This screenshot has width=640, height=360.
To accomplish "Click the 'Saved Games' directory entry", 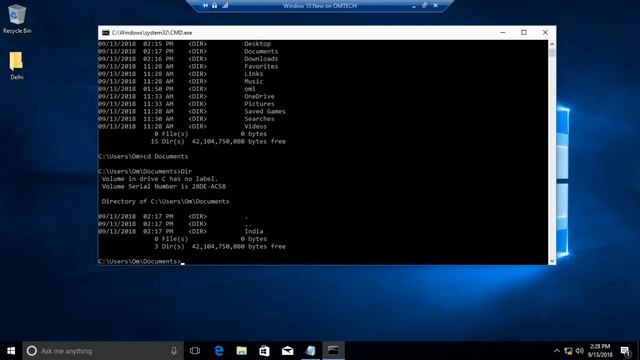I will click(x=265, y=111).
